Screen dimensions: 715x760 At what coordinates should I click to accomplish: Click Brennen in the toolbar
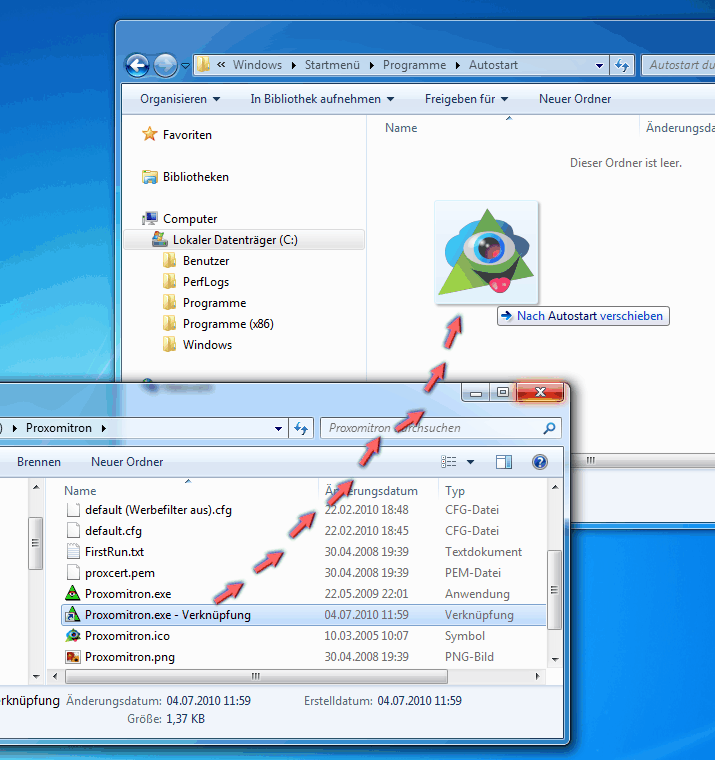pyautogui.click(x=39, y=462)
